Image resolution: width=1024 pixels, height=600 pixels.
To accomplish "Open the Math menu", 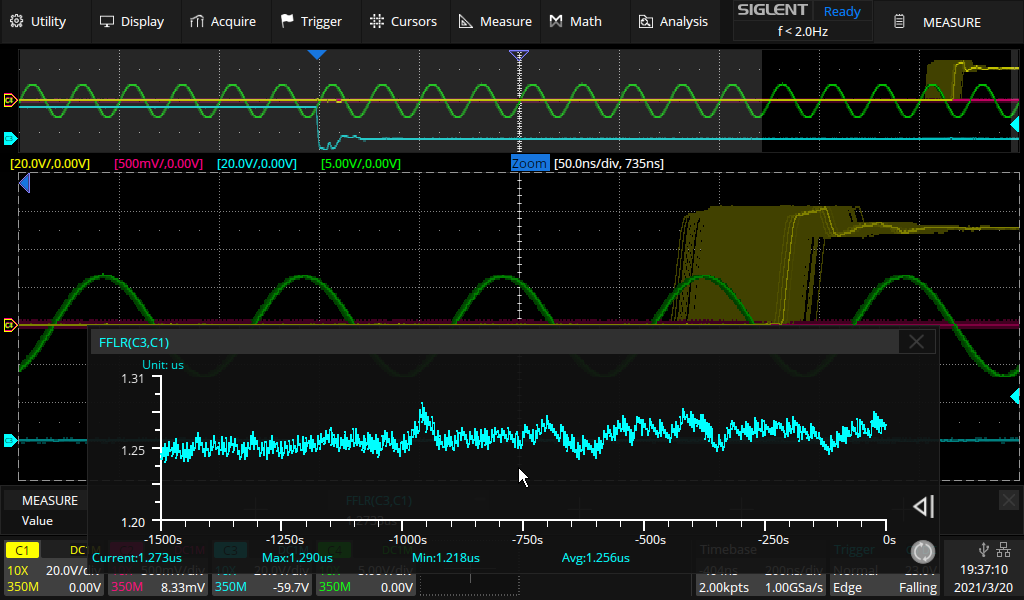I will pos(575,22).
